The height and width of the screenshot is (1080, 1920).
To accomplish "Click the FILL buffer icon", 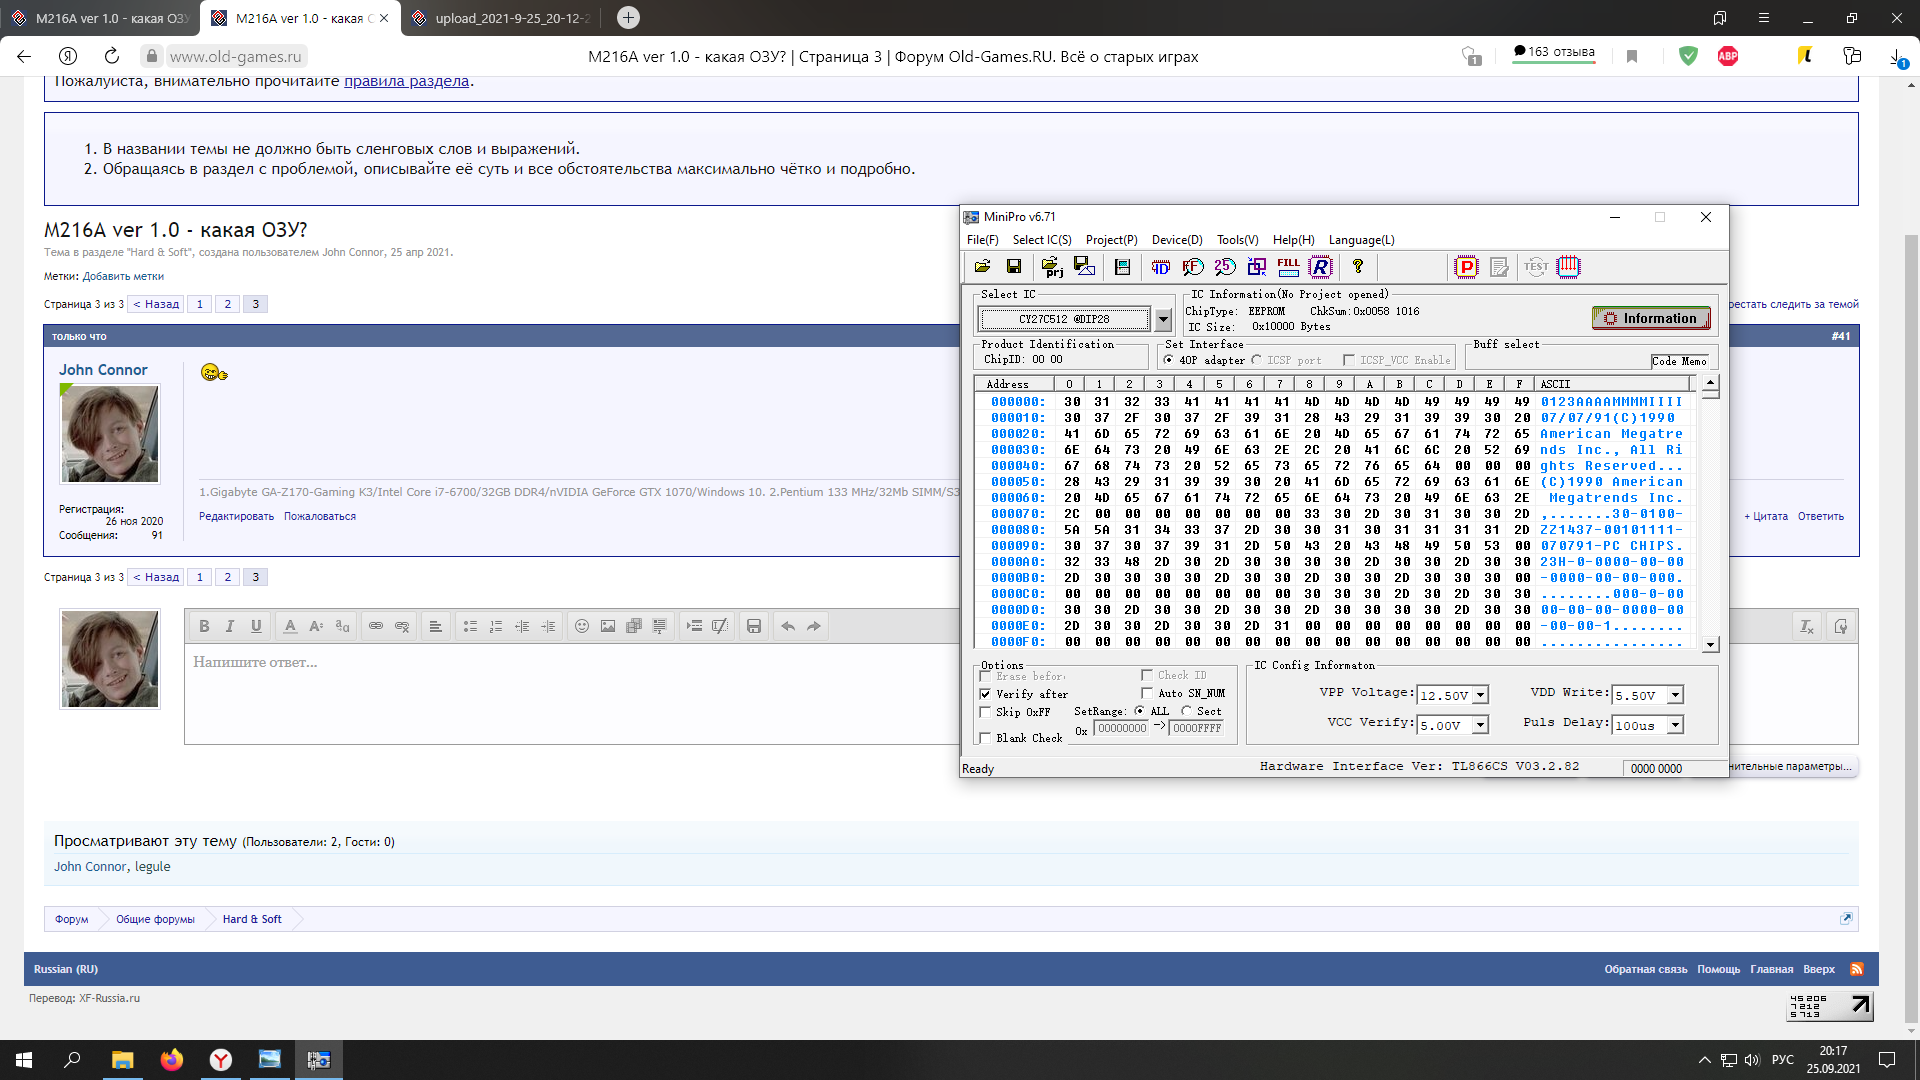I will coord(1288,266).
